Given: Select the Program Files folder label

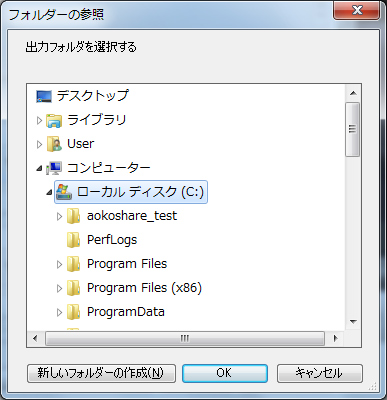Looking at the screenshot, I should [x=127, y=264].
